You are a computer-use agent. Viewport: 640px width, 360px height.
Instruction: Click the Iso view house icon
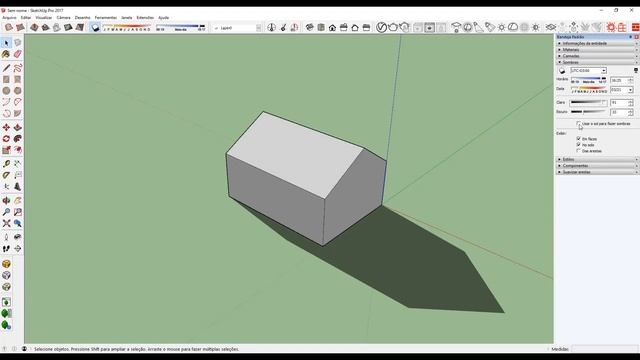pyautogui.click(x=310, y=27)
